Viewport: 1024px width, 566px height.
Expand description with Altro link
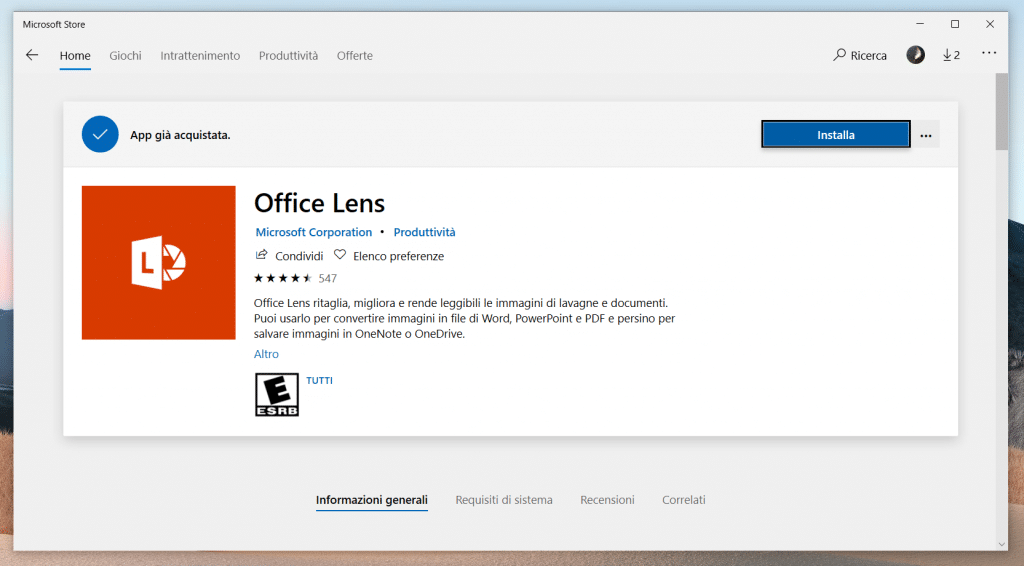point(266,354)
